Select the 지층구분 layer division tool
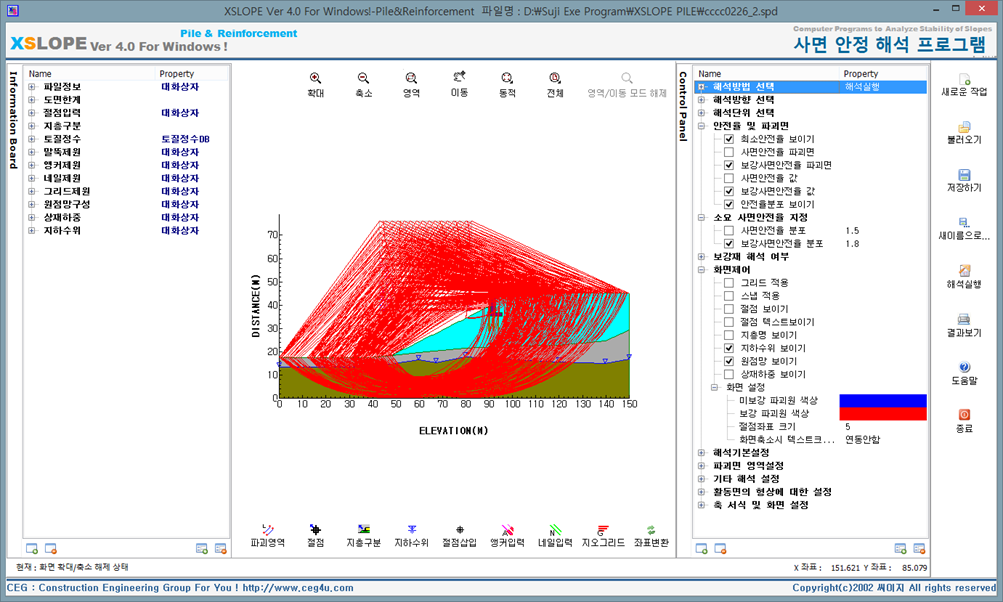The image size is (1003, 602). (x=363, y=529)
